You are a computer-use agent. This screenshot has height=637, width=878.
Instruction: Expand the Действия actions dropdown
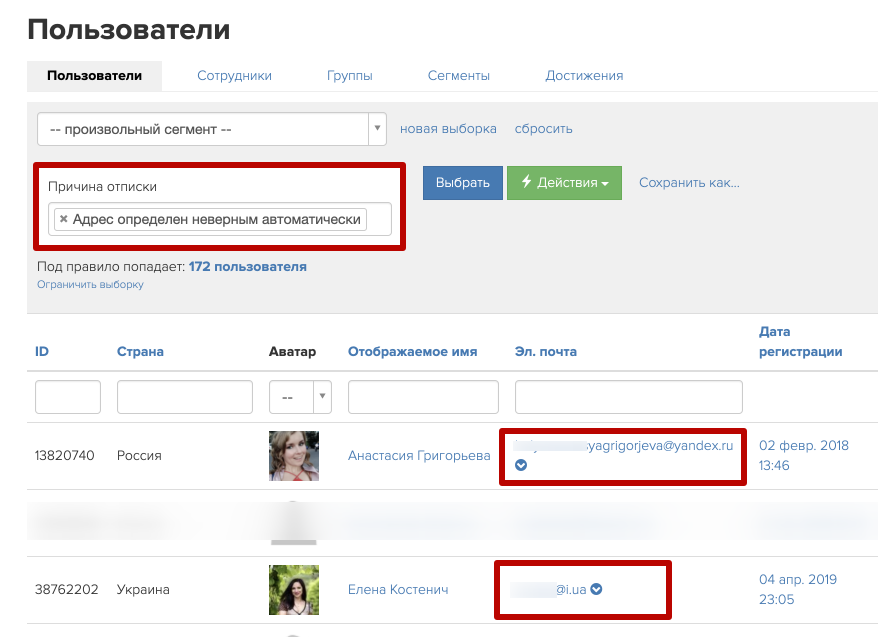pyautogui.click(x=564, y=183)
